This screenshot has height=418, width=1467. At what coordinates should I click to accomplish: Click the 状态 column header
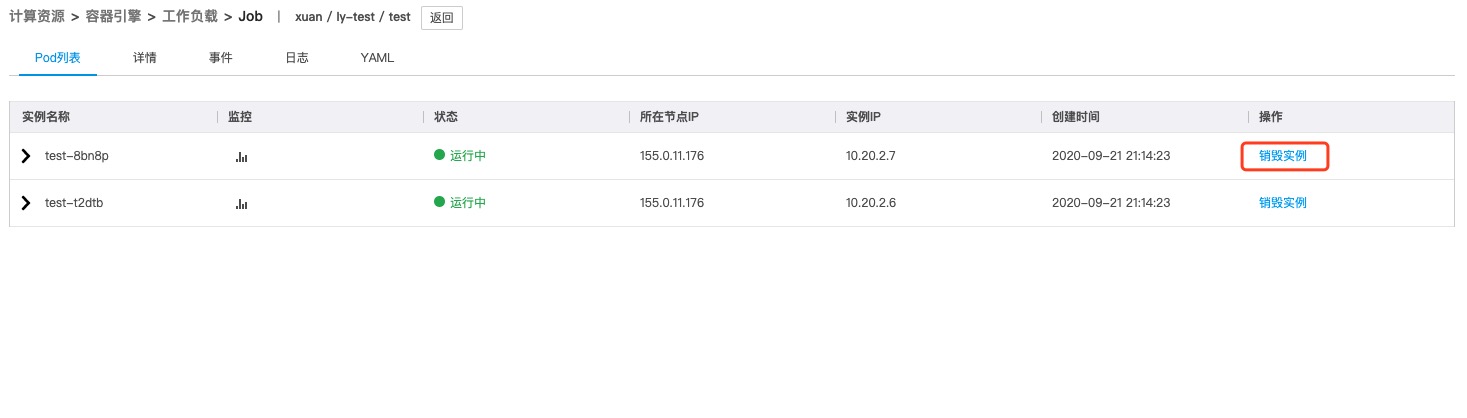[x=446, y=117]
